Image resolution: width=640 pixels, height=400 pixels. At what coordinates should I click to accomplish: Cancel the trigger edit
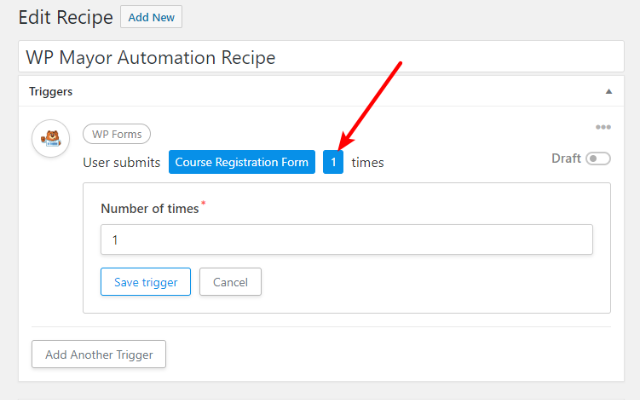[230, 282]
